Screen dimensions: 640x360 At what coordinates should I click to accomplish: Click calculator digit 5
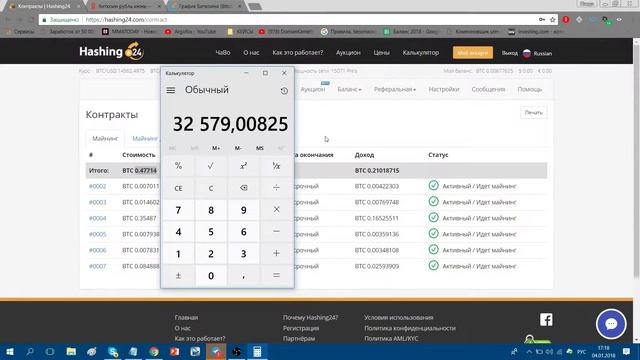coord(211,232)
